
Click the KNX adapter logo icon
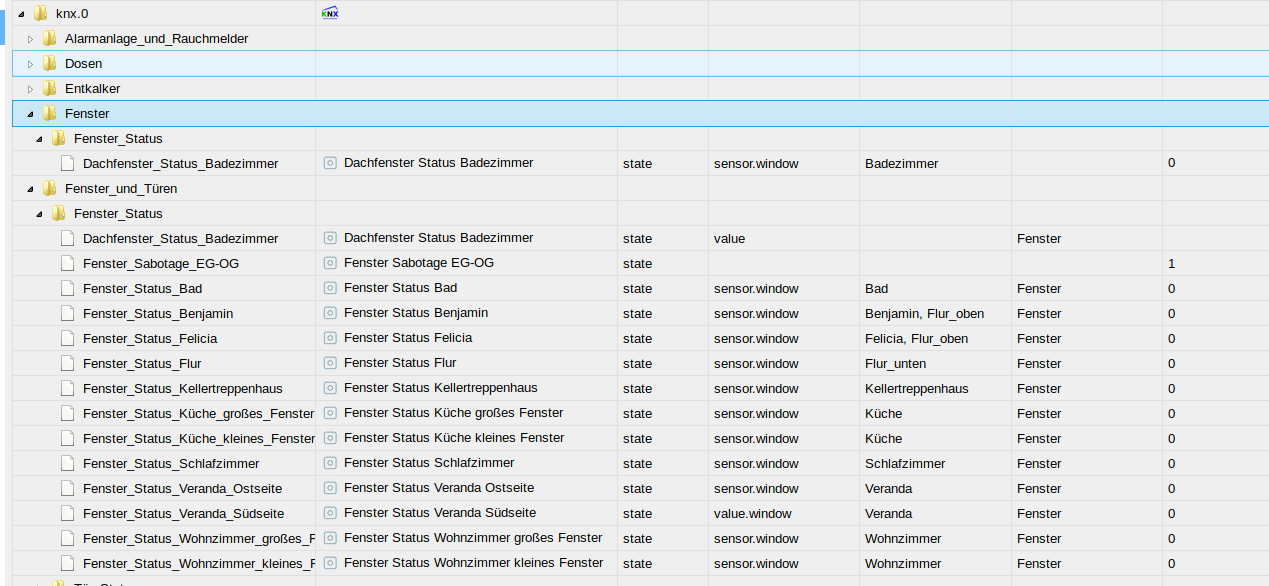[x=329, y=13]
